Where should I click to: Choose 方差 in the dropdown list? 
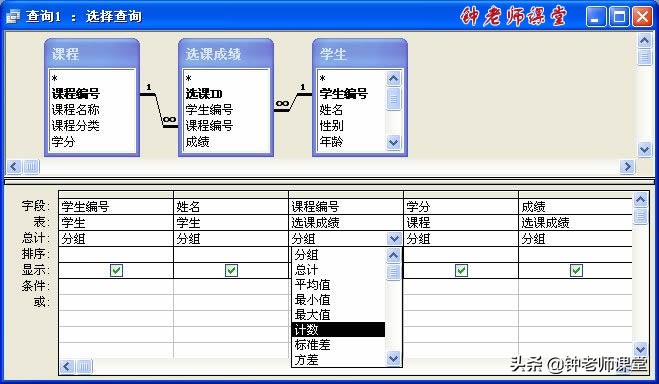click(338, 360)
